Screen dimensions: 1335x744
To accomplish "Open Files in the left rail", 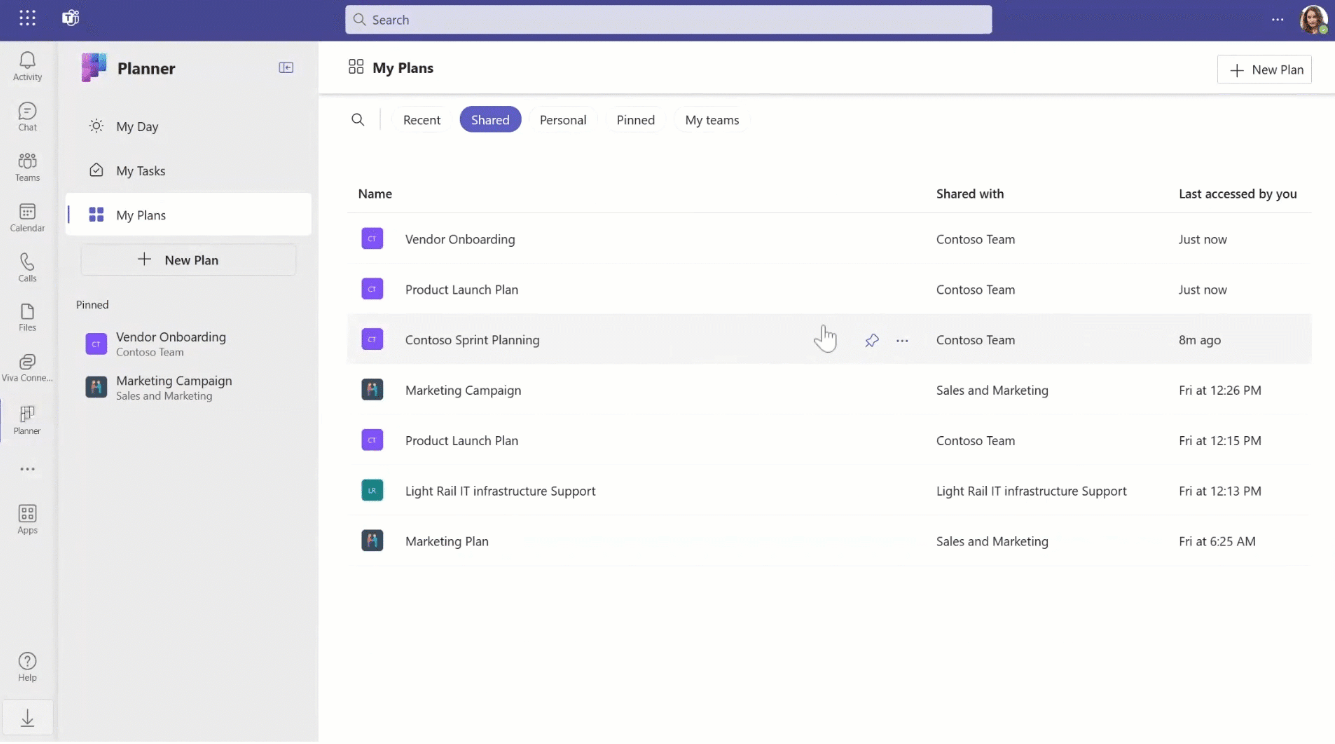I will (x=27, y=317).
